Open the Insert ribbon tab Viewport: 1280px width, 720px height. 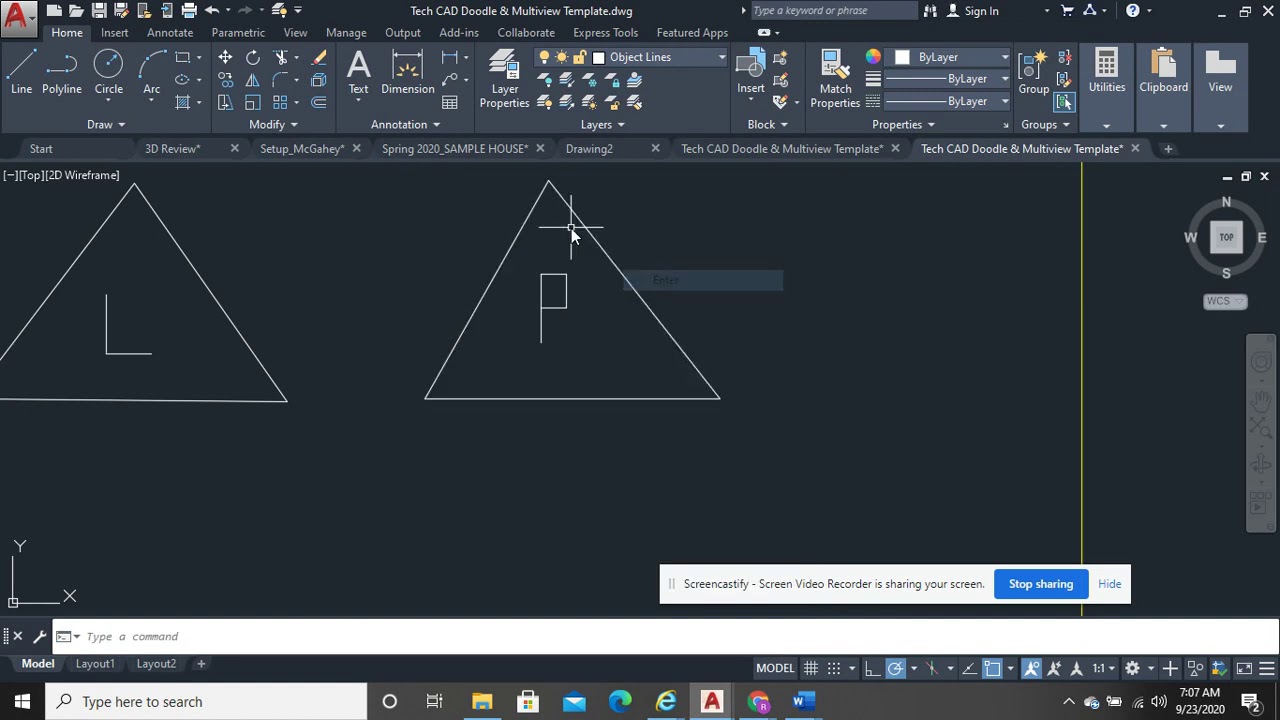(x=114, y=32)
